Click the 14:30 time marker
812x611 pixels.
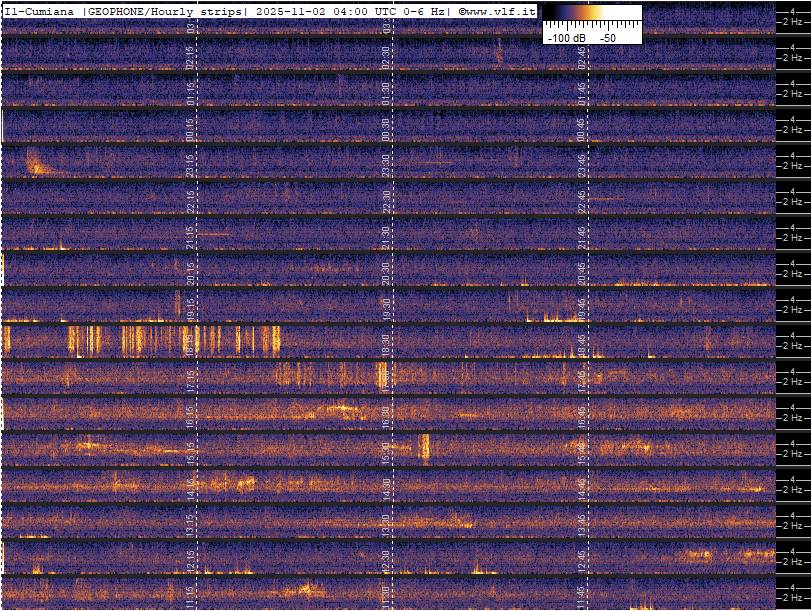click(386, 488)
